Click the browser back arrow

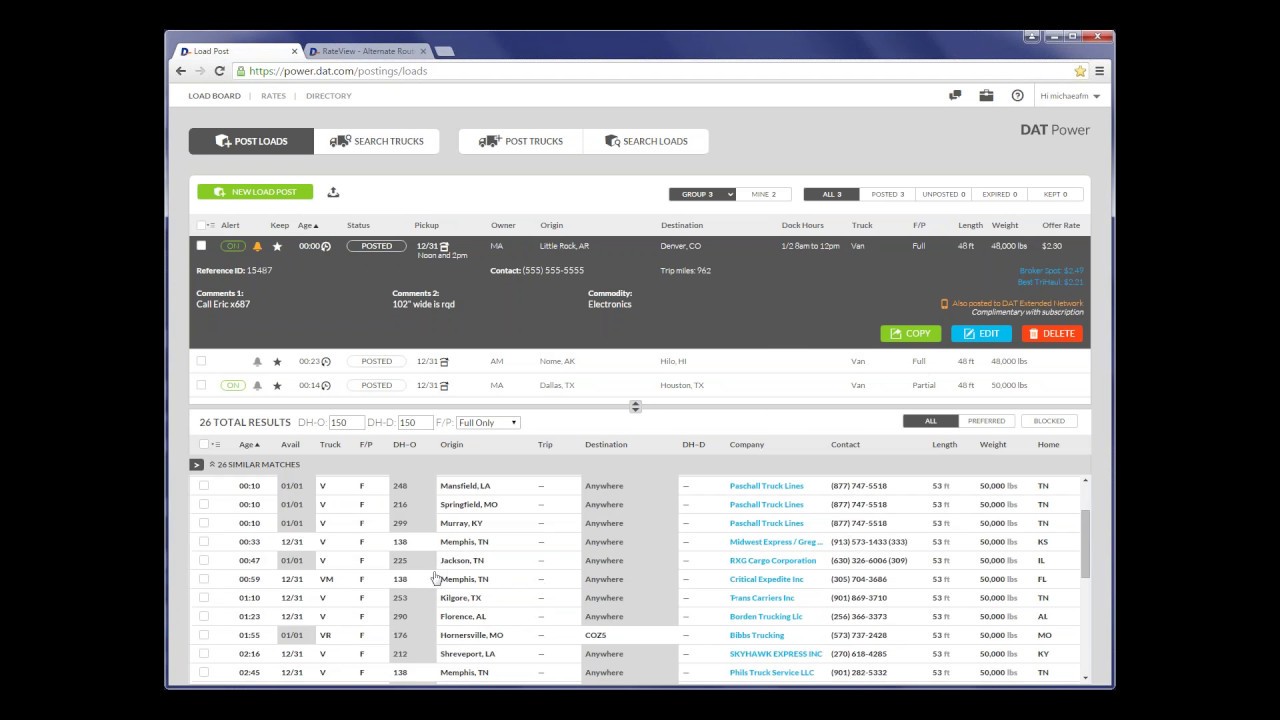point(181,71)
